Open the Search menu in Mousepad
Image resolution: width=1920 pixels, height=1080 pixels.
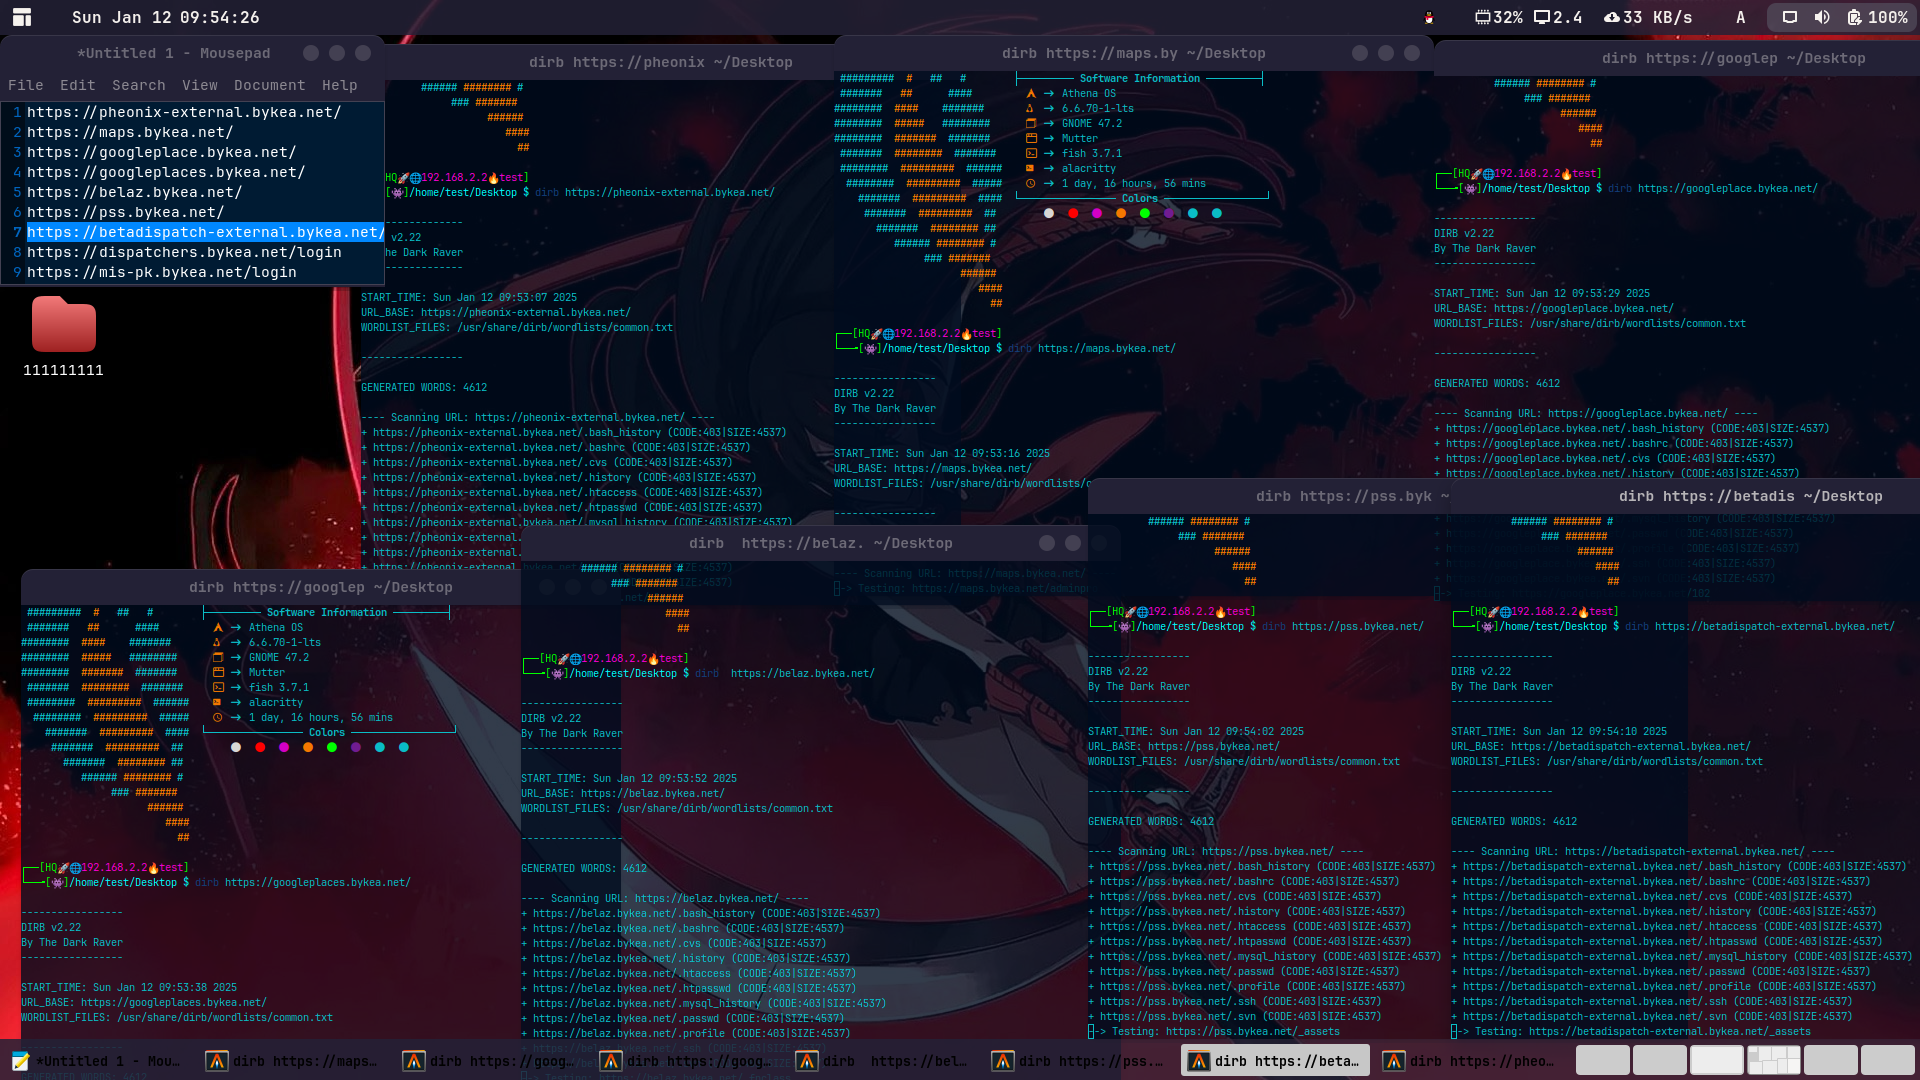coord(138,85)
